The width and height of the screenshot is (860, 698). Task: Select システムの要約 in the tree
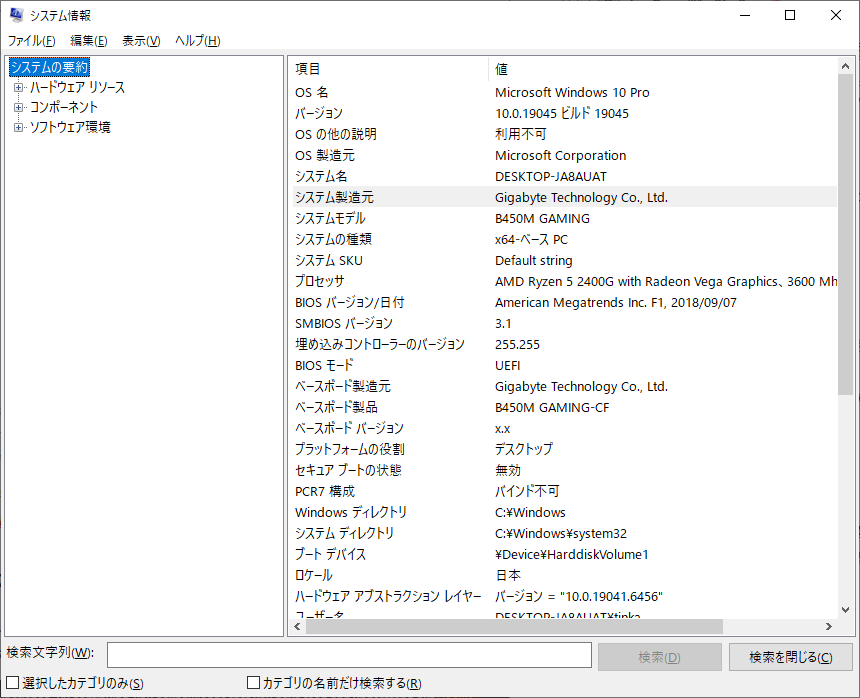tap(49, 67)
